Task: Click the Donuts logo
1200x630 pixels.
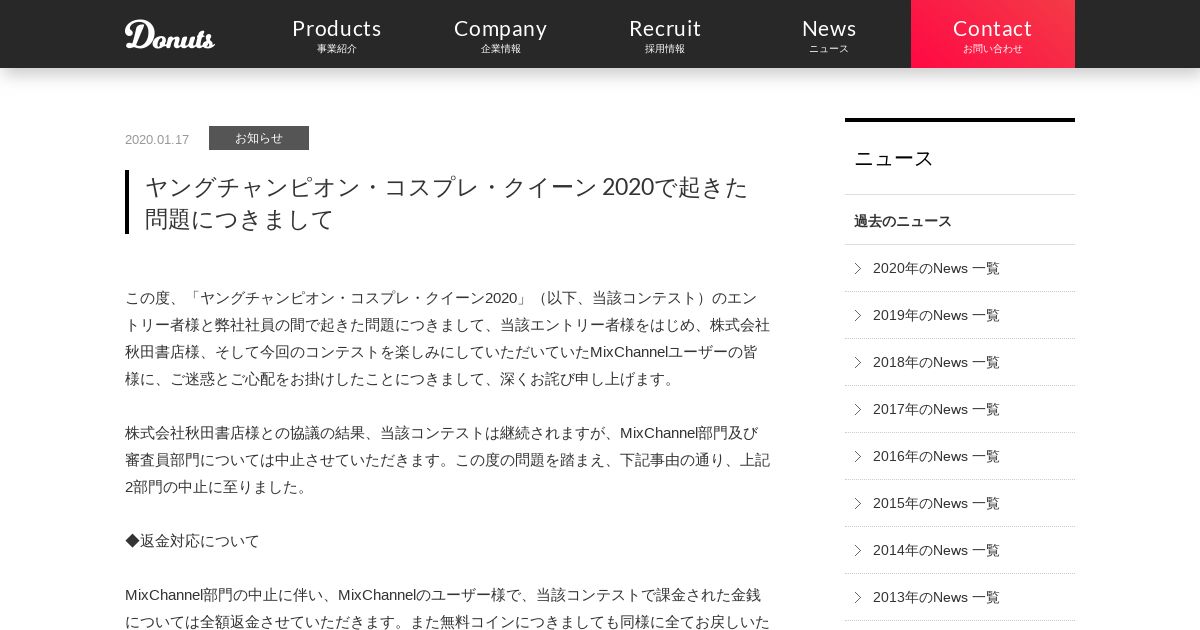Action: click(x=170, y=34)
